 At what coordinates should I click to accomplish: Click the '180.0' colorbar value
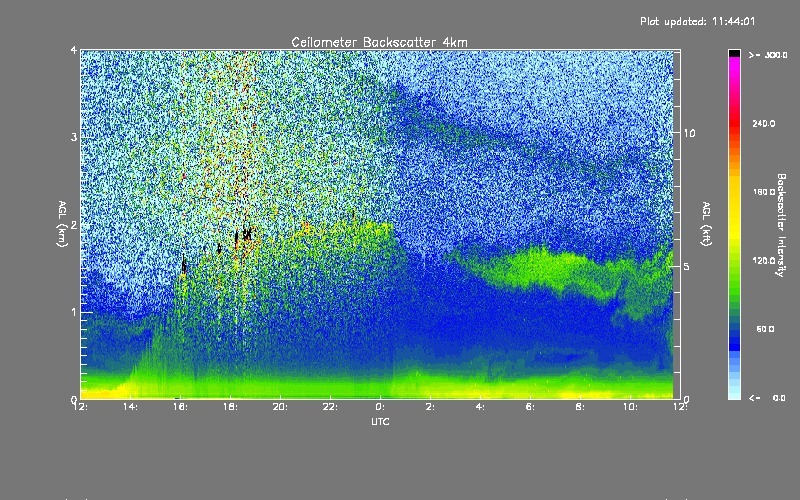pyautogui.click(x=764, y=192)
